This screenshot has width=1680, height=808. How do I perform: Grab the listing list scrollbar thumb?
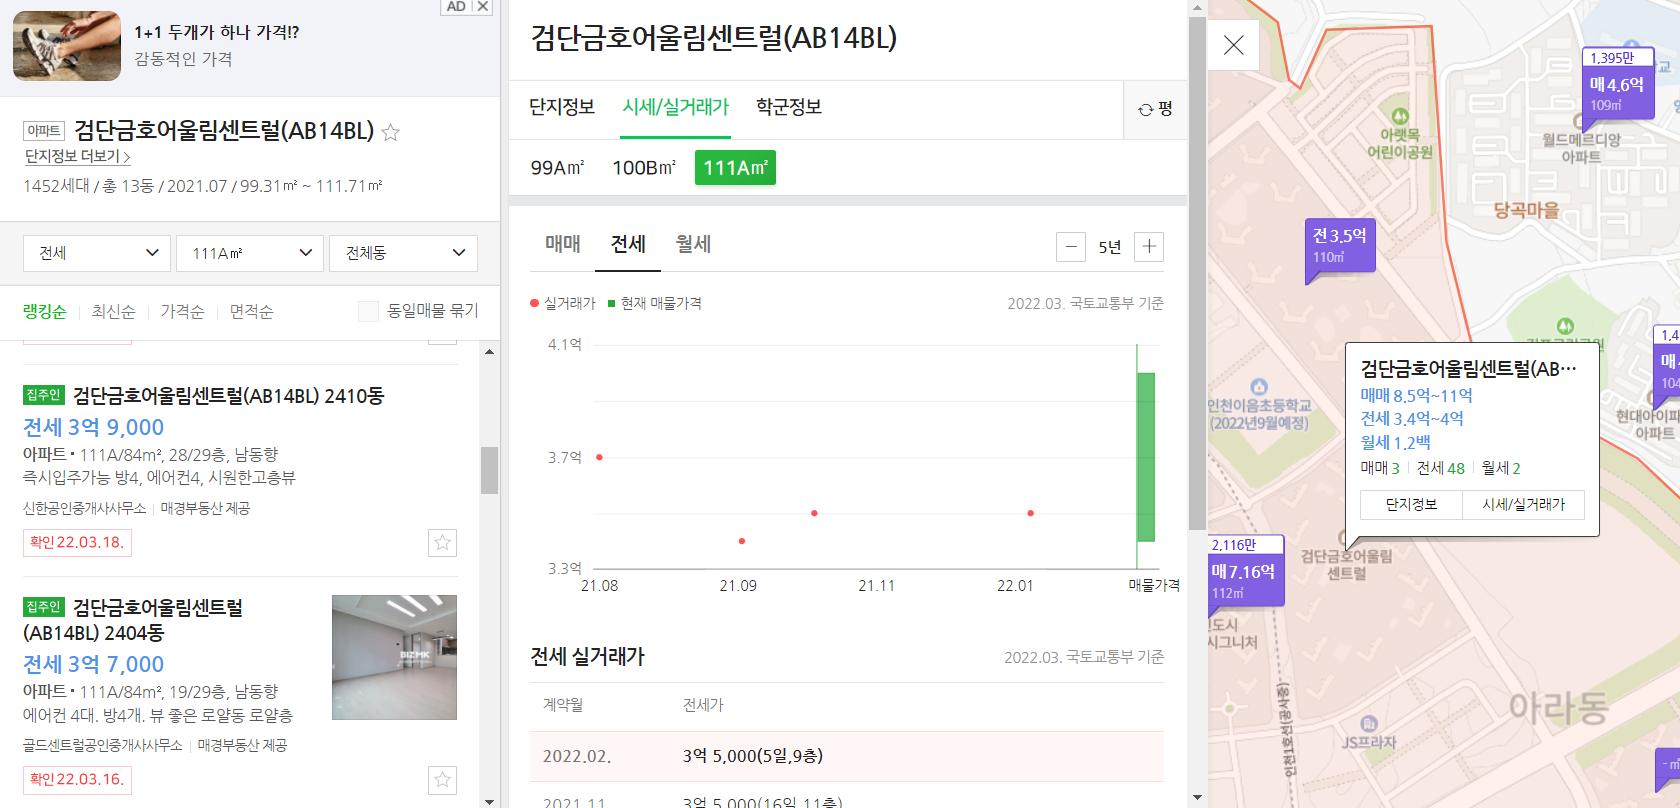click(x=489, y=470)
